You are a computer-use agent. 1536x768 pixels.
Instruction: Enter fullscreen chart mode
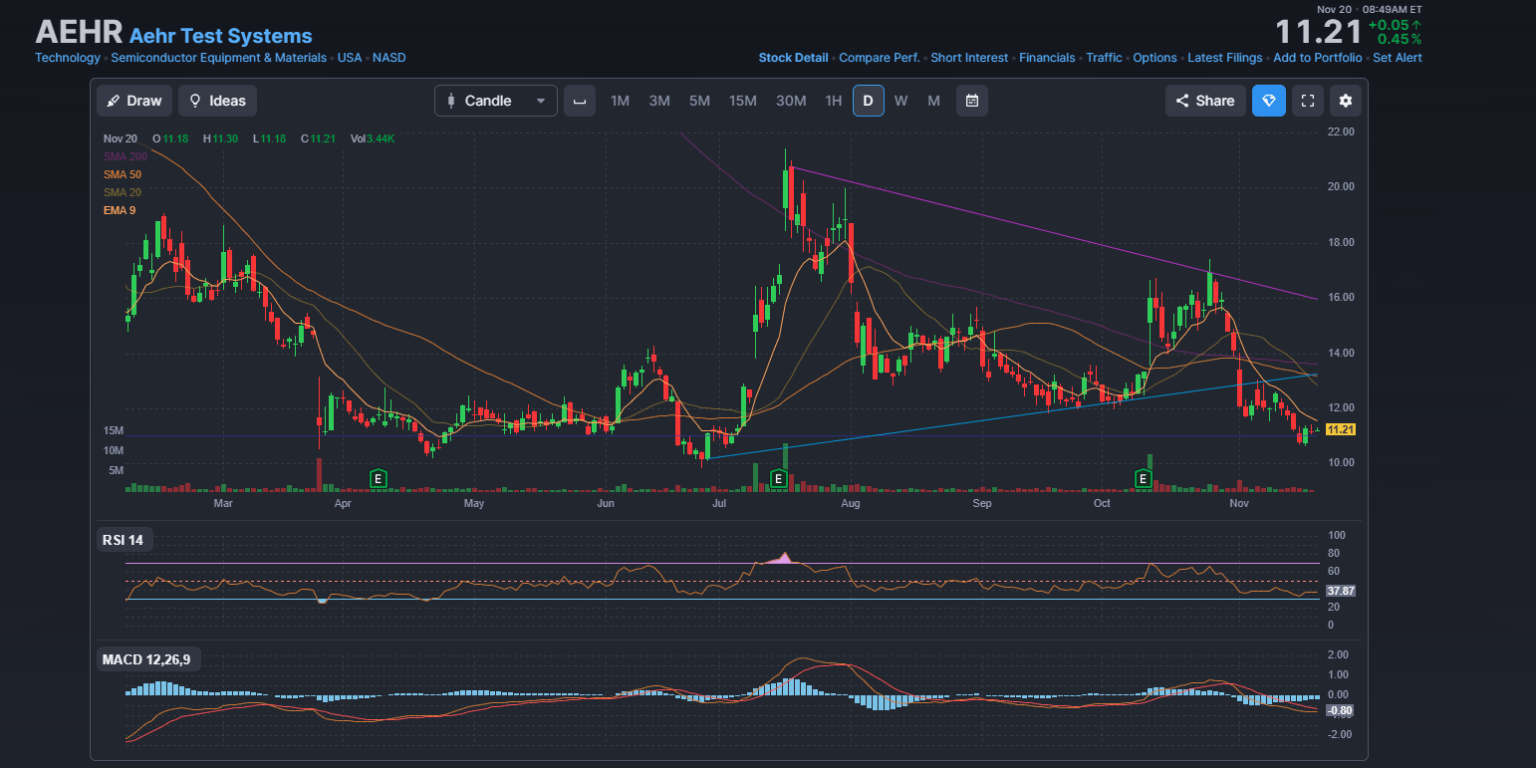pyautogui.click(x=1307, y=100)
